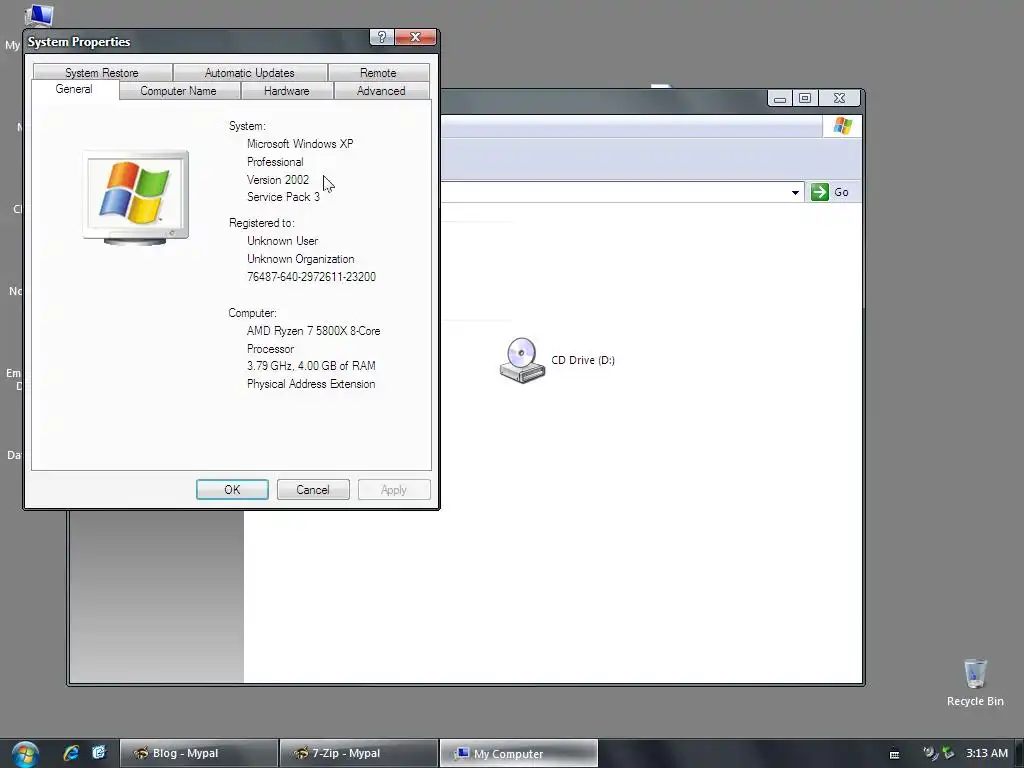
Task: Click the 3.79 GHz, 4.00 GB of RAM line
Action: (311, 366)
